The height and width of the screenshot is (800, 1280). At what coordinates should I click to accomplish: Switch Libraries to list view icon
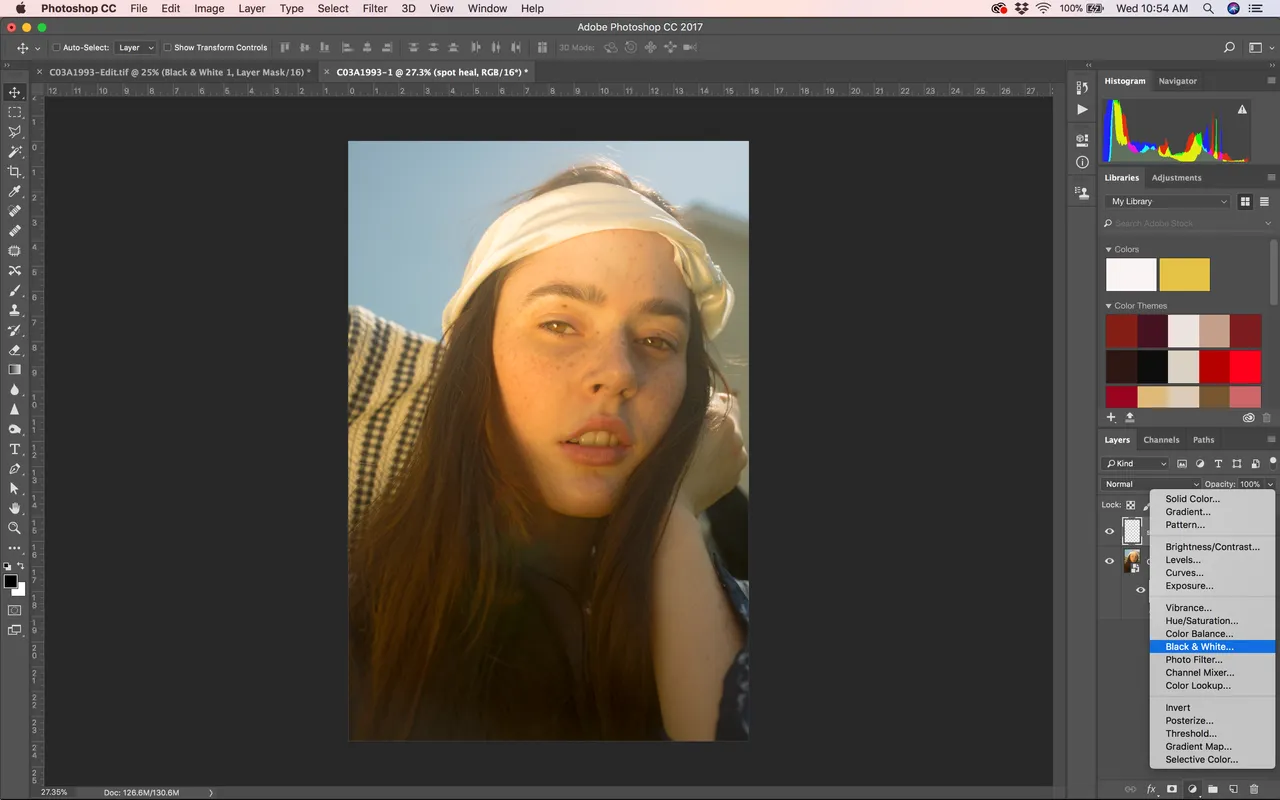point(1264,201)
